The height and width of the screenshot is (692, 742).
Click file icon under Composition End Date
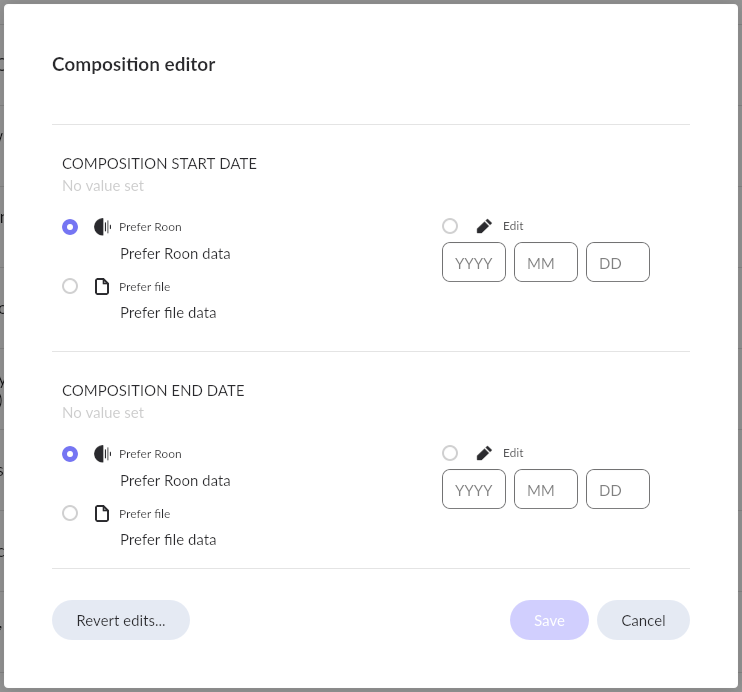(102, 514)
